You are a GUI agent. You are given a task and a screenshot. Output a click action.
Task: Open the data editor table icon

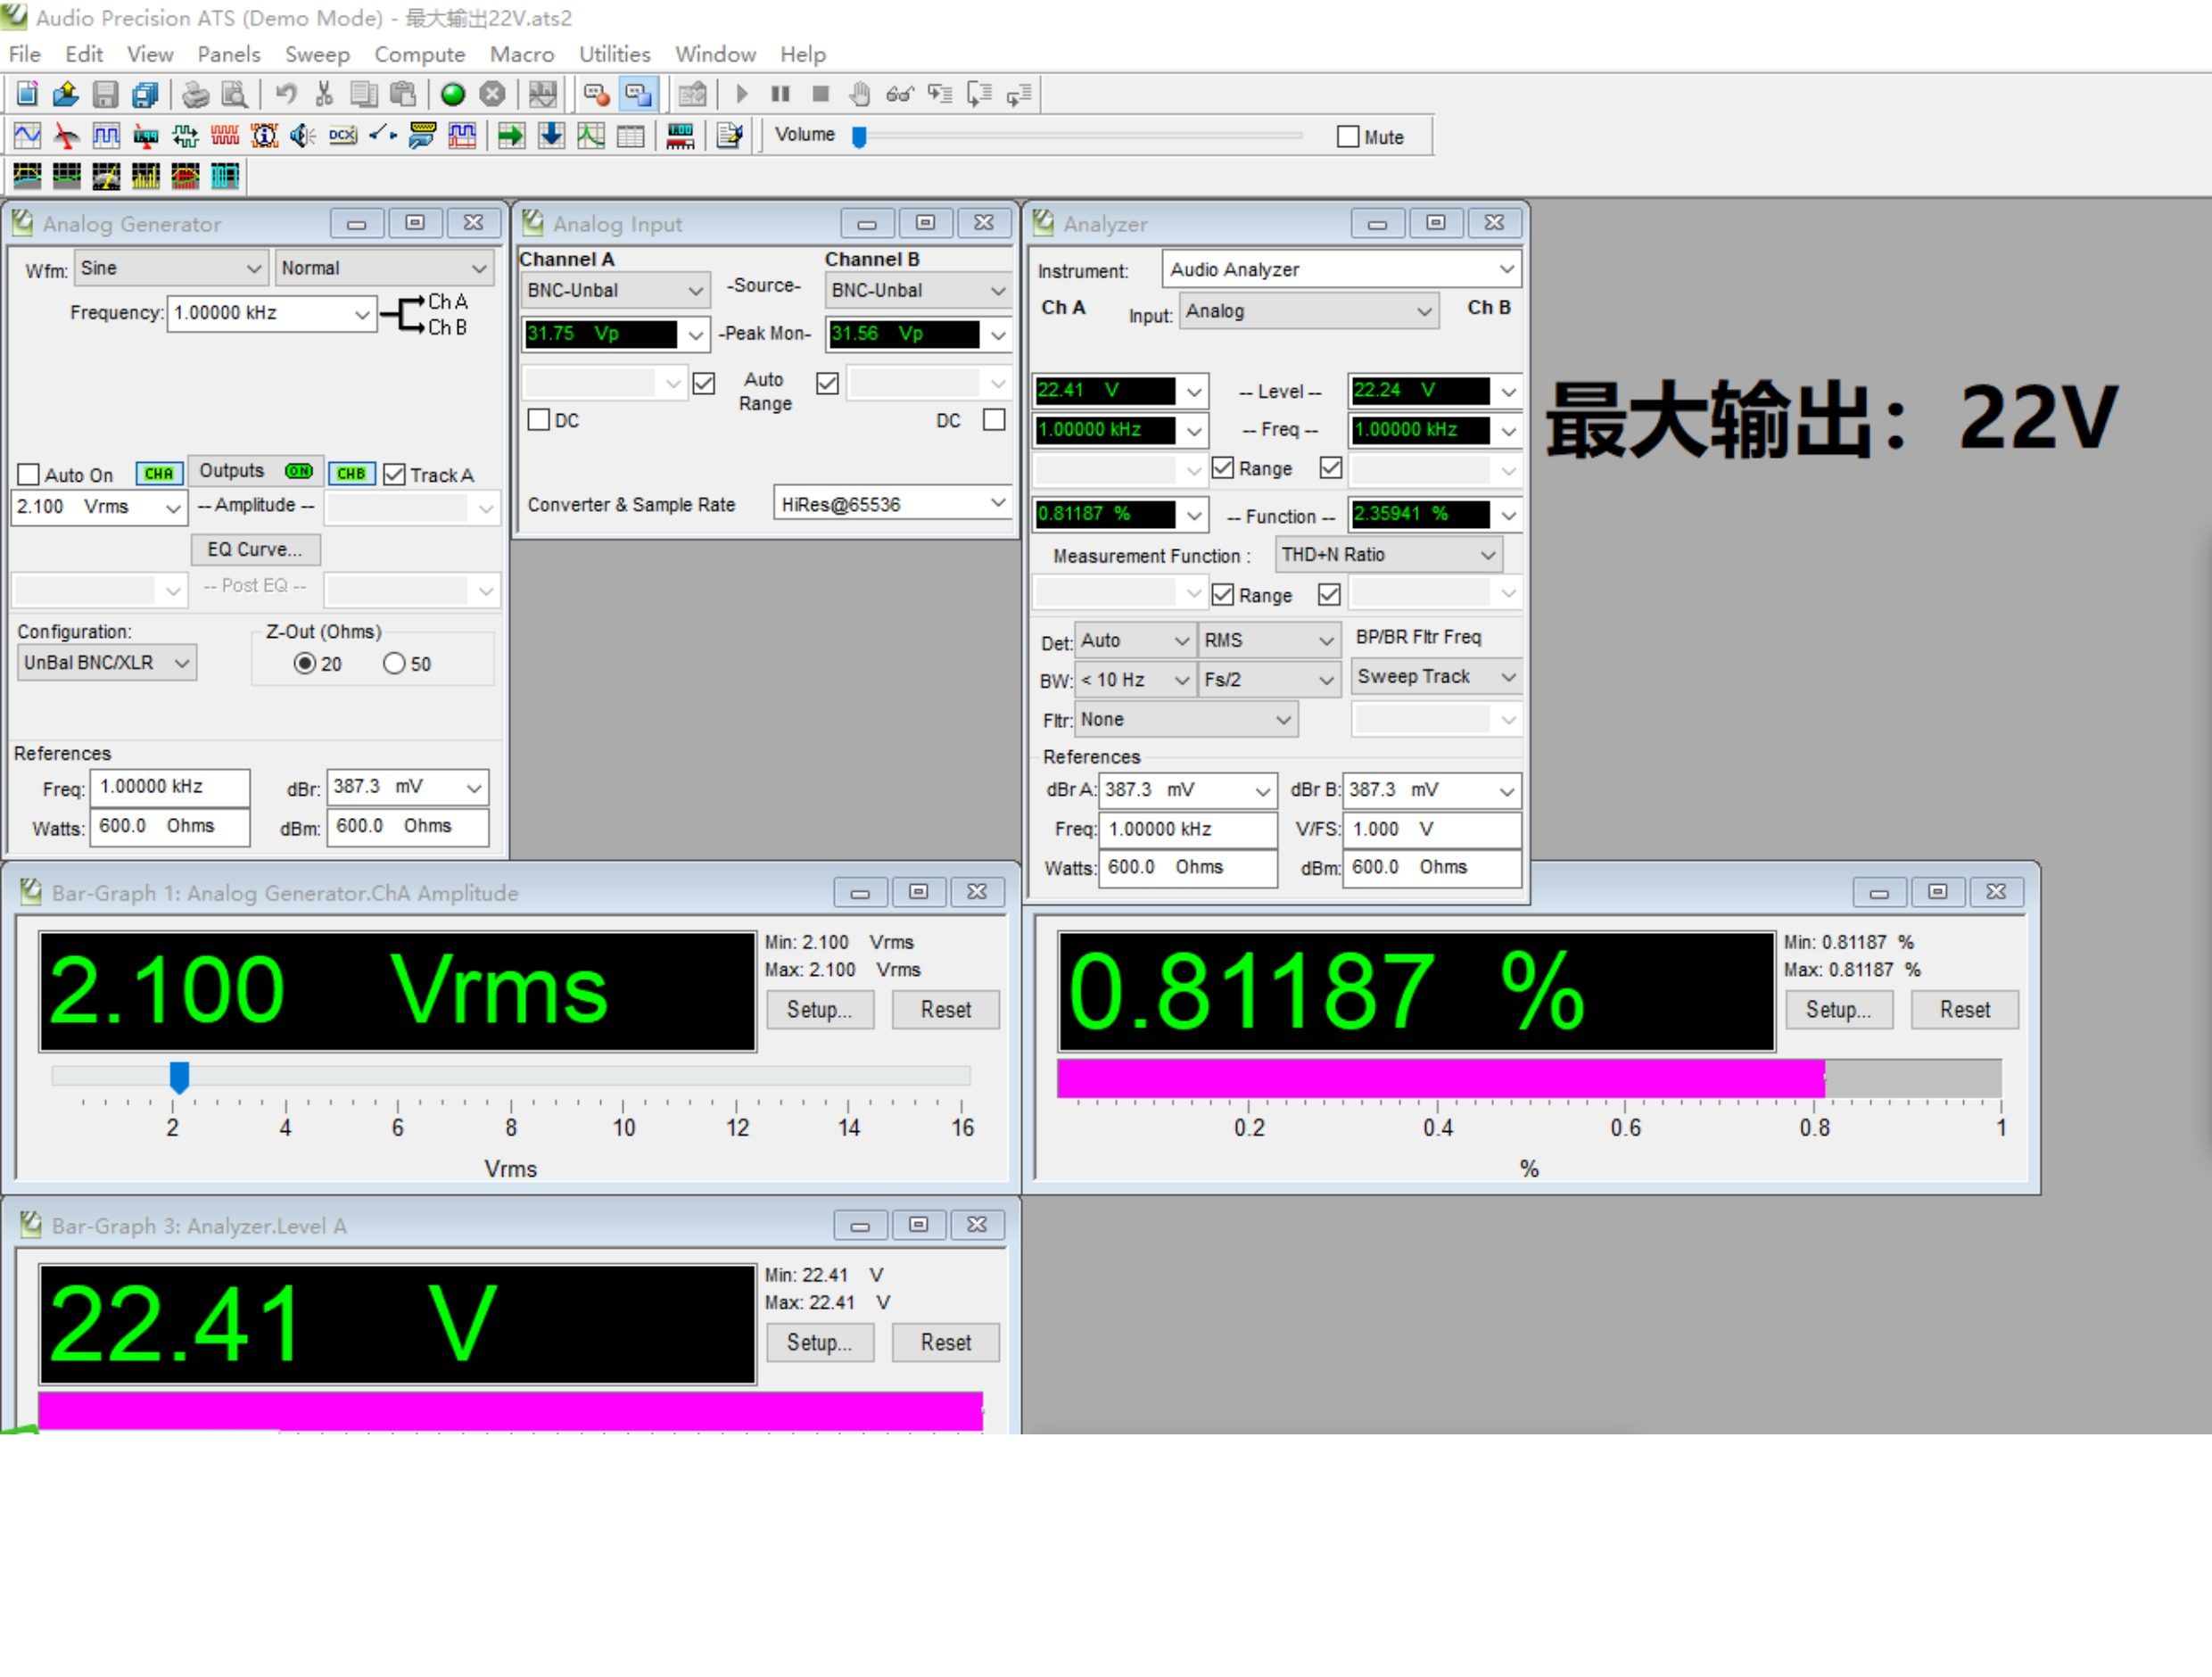click(x=631, y=136)
